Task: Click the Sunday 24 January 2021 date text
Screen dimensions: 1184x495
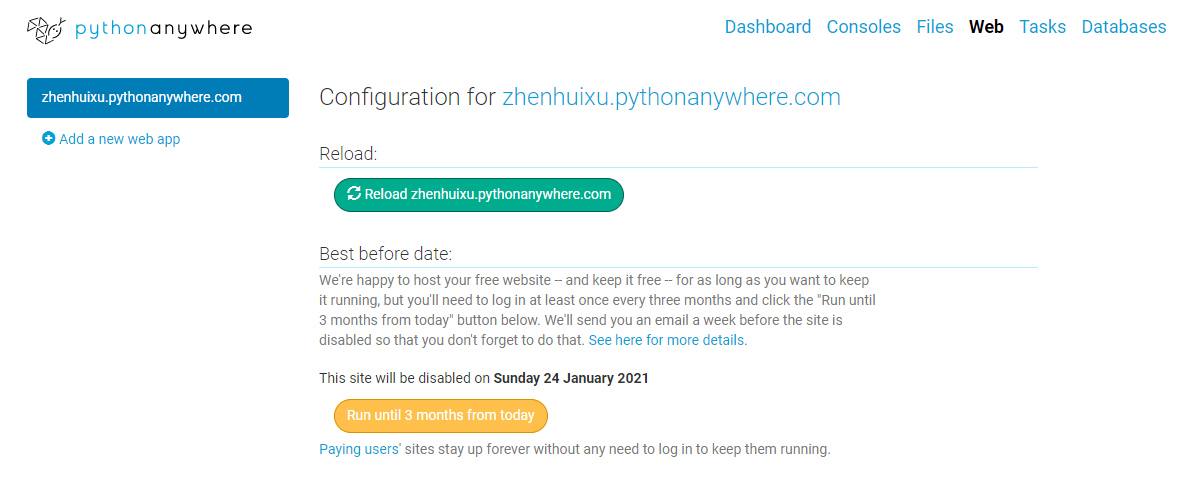Action: [x=571, y=379]
